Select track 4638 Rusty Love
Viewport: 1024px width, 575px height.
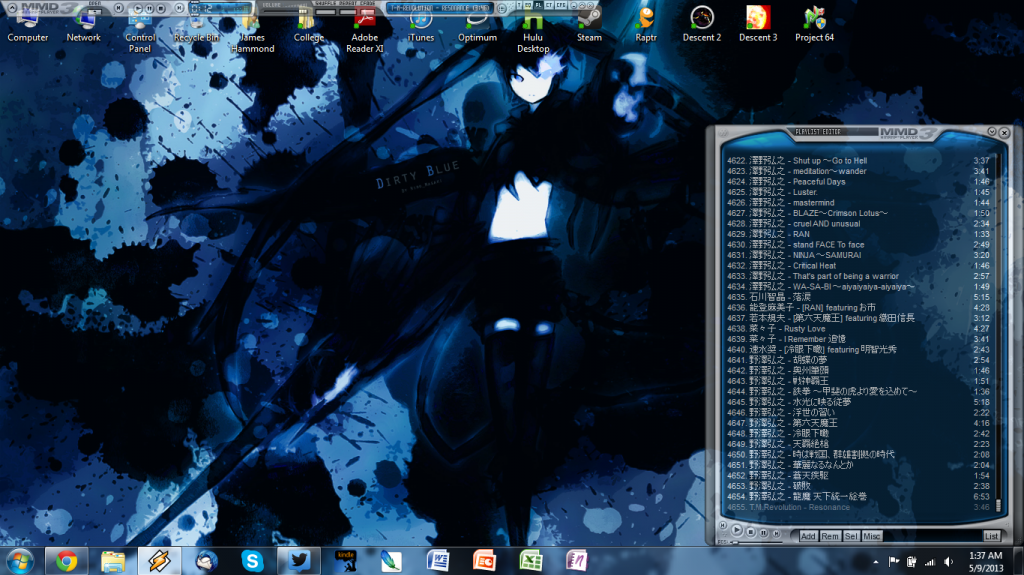pyautogui.click(x=858, y=329)
